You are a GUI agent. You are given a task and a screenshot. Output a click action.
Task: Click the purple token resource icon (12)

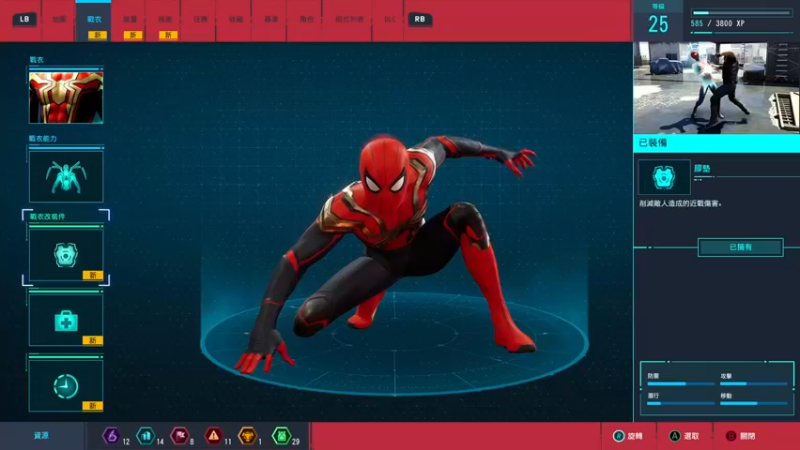(111, 436)
